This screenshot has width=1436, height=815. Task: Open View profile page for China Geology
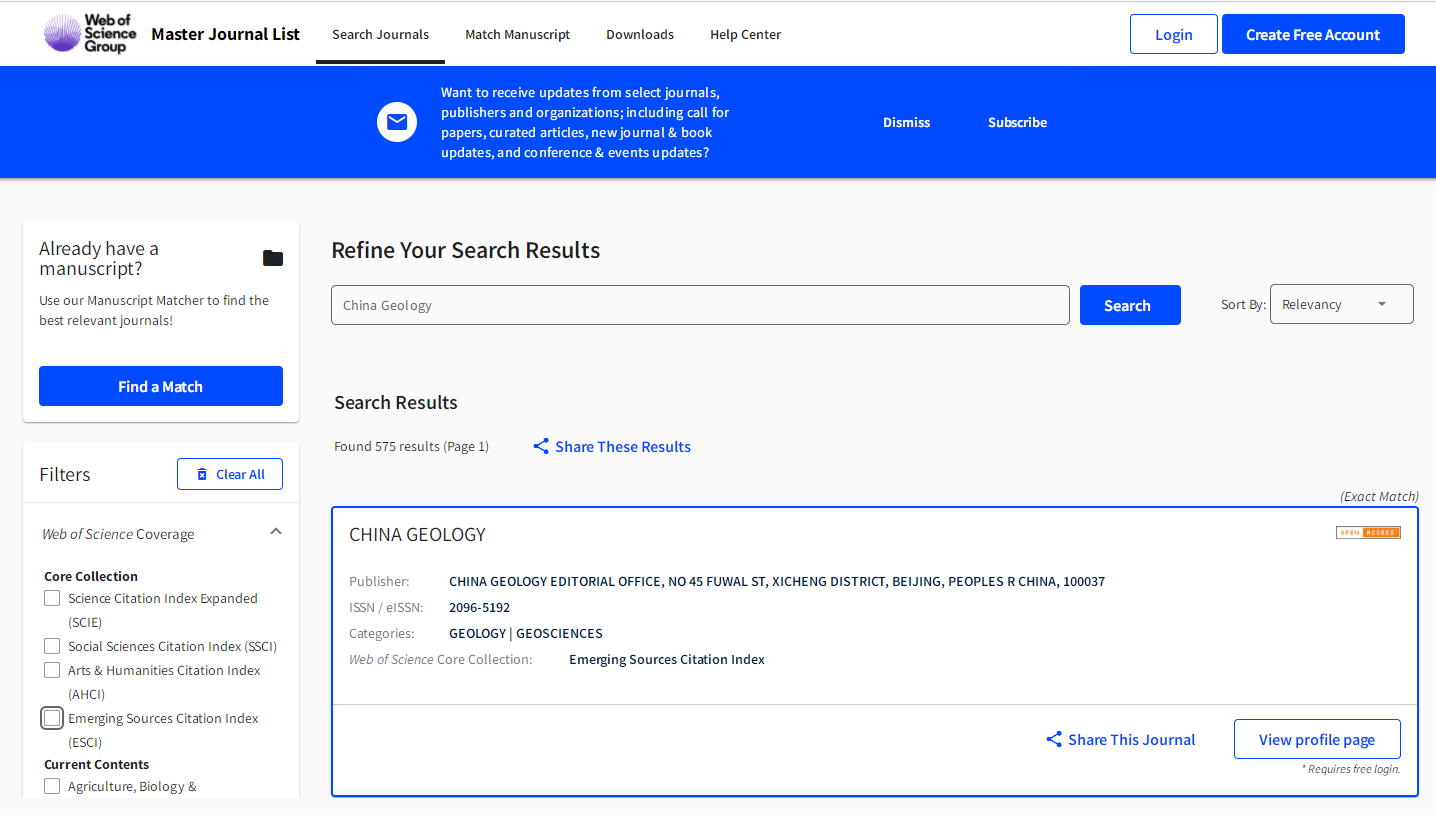pyautogui.click(x=1317, y=739)
